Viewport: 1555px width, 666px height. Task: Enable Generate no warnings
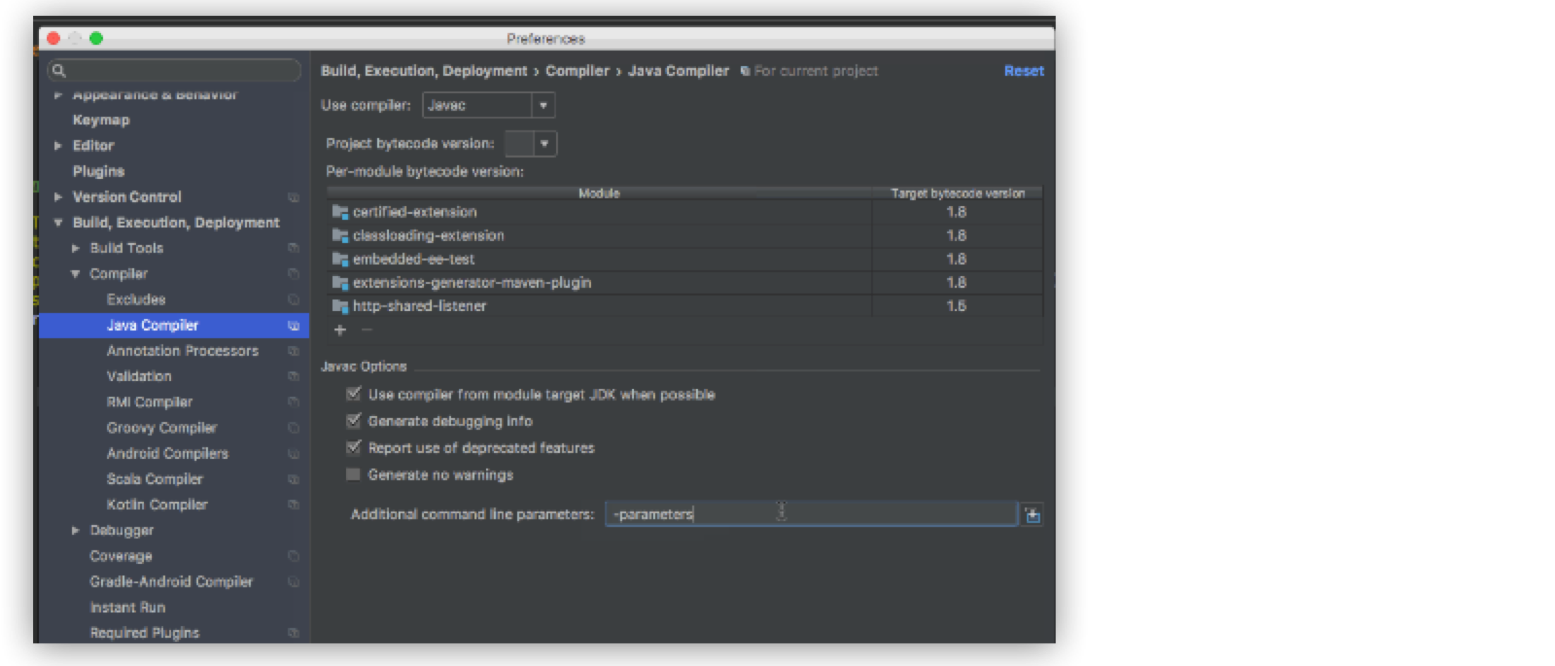(353, 475)
